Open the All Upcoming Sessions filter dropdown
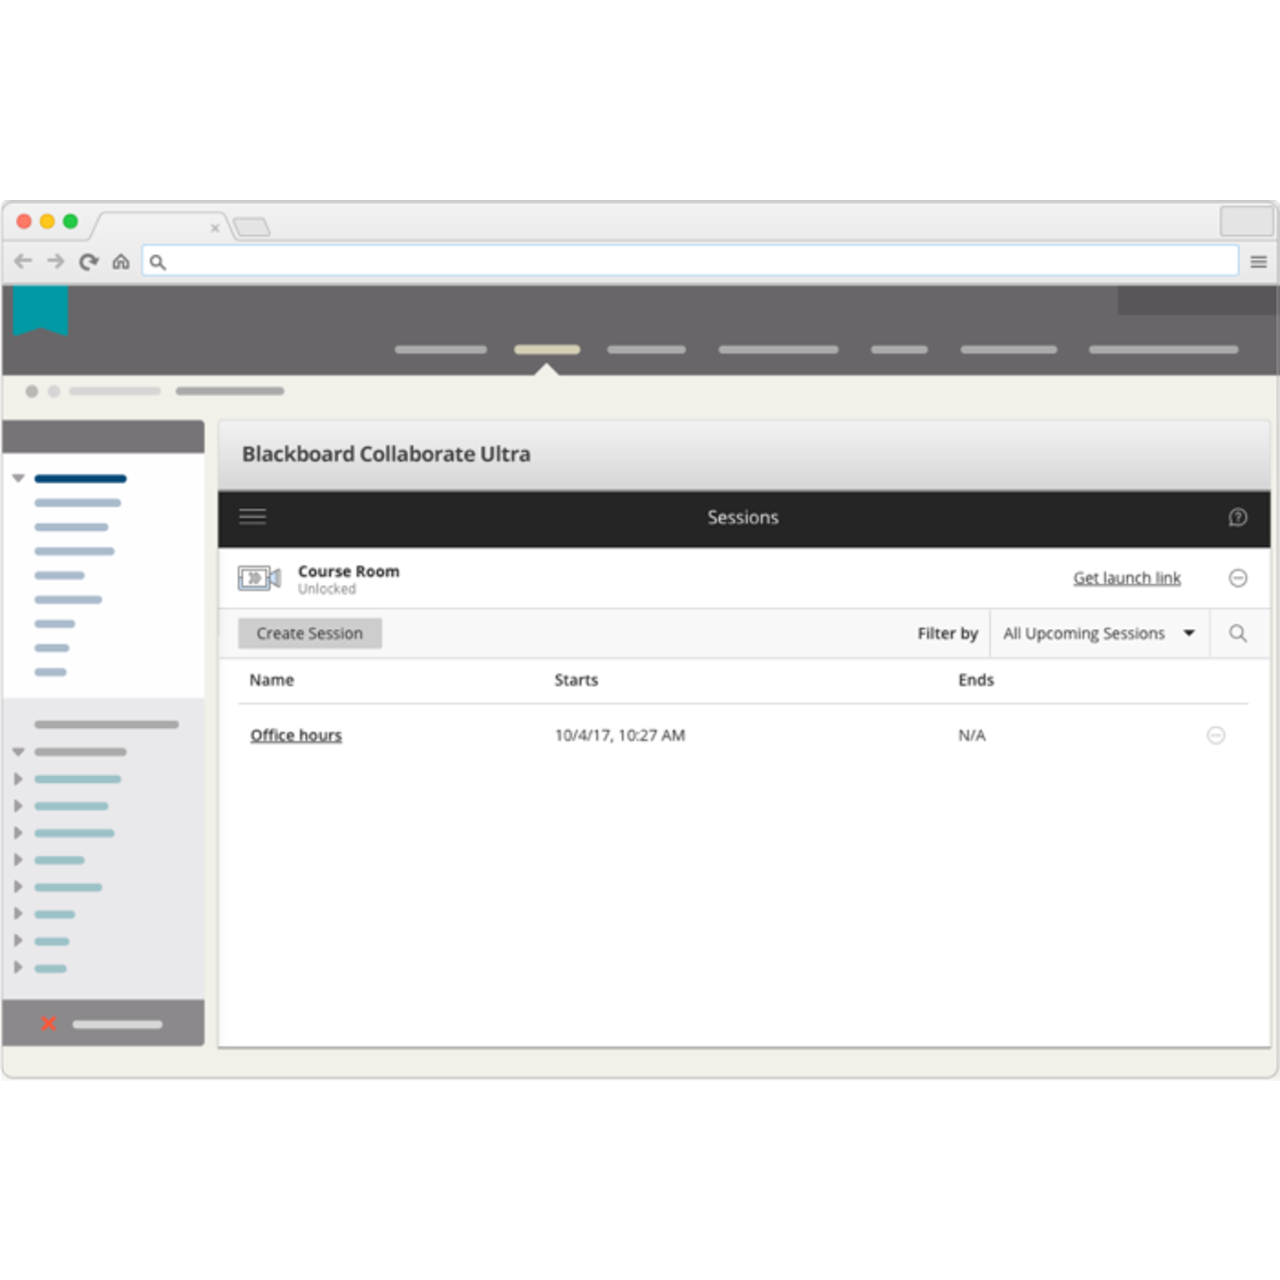Viewport: 1280px width, 1280px height. (1098, 633)
